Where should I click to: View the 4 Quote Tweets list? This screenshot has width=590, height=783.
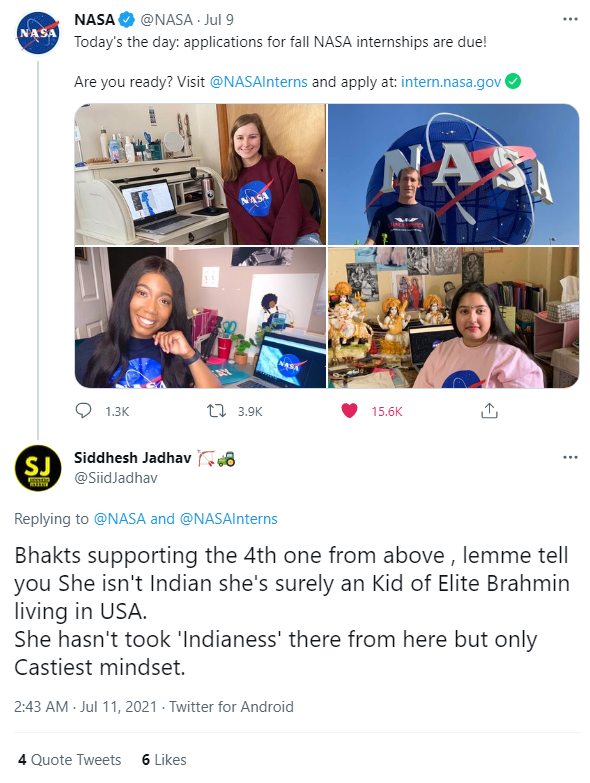click(69, 760)
